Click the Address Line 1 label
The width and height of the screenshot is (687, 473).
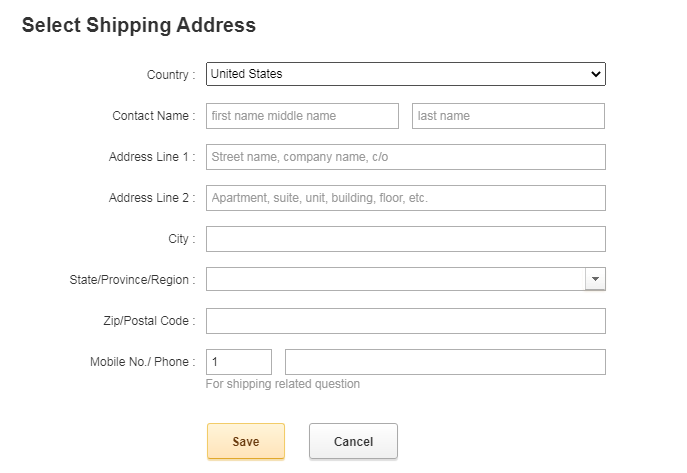click(x=151, y=157)
